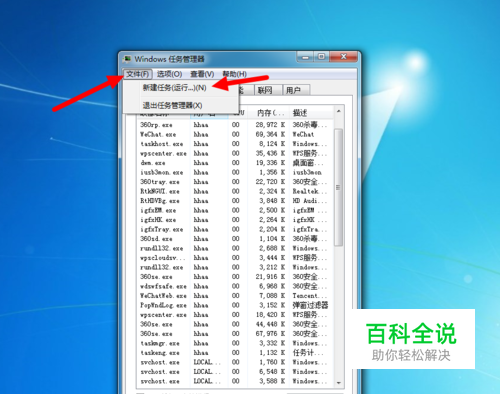The width and height of the screenshot is (500, 394).
Task: Select the WeChatWeb.exe process
Action: pyautogui.click(x=163, y=296)
